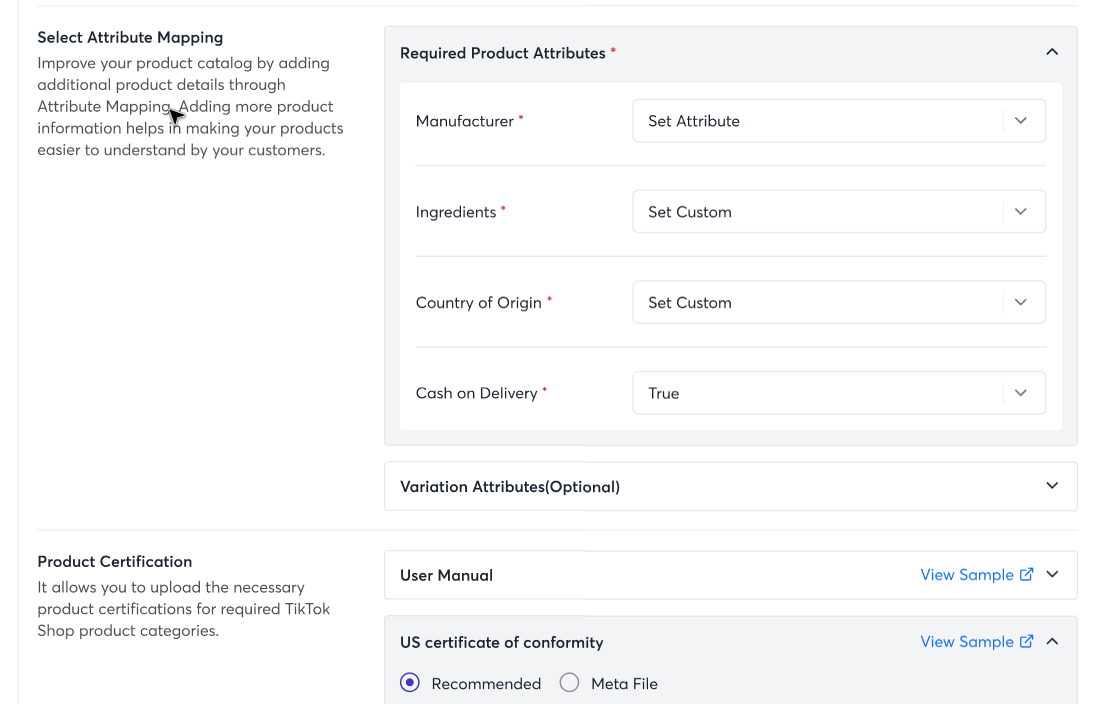Click the Product Certification heading

click(115, 561)
